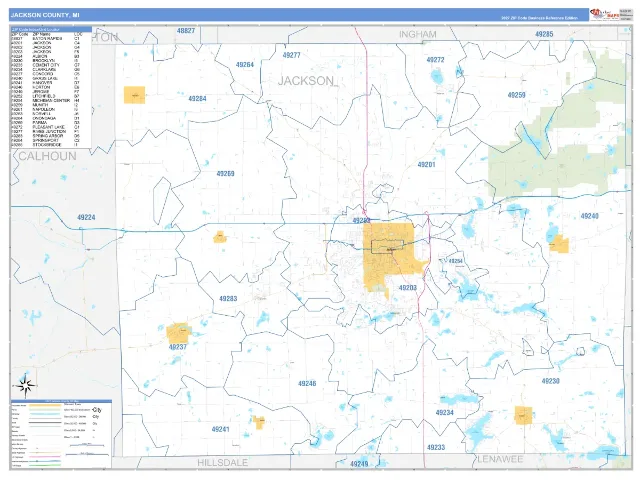Select the RIVES JUNCTION row in index
The height and width of the screenshot is (480, 640).
click(x=47, y=131)
